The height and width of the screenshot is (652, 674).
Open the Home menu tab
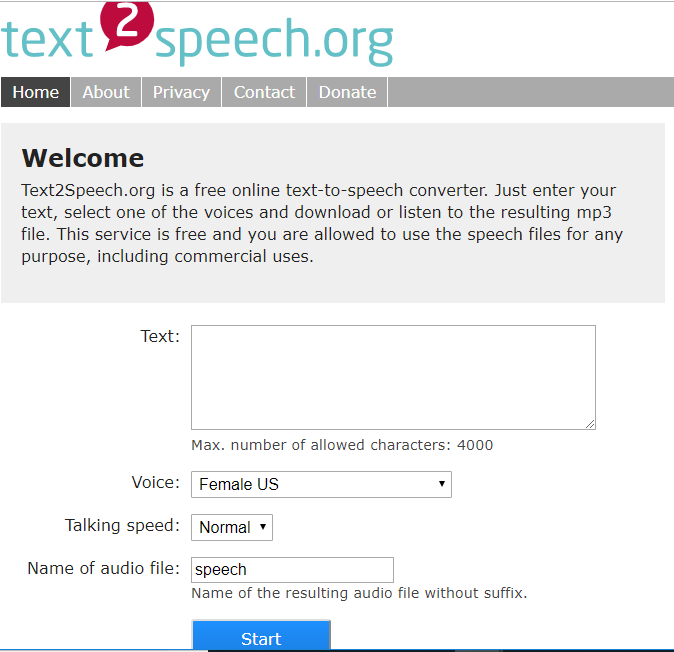pyautogui.click(x=35, y=92)
